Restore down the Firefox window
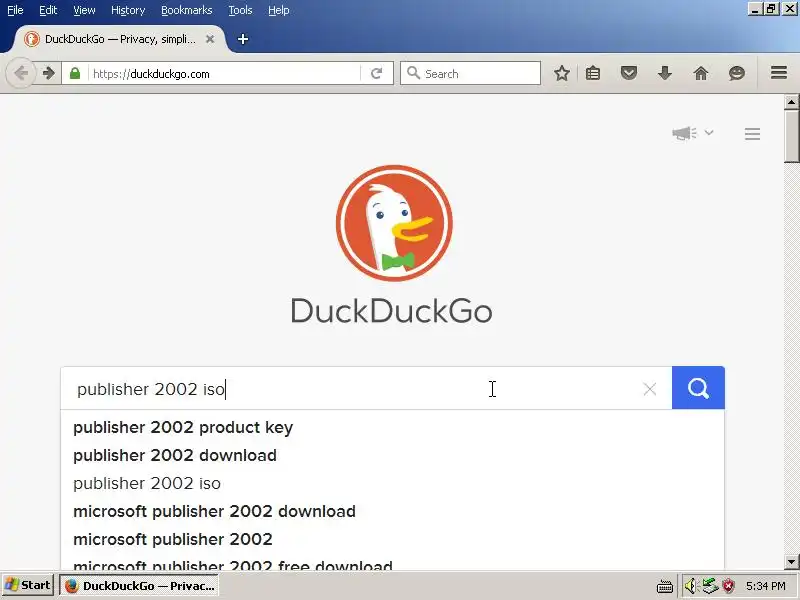This screenshot has height=600, width=800. (x=771, y=9)
